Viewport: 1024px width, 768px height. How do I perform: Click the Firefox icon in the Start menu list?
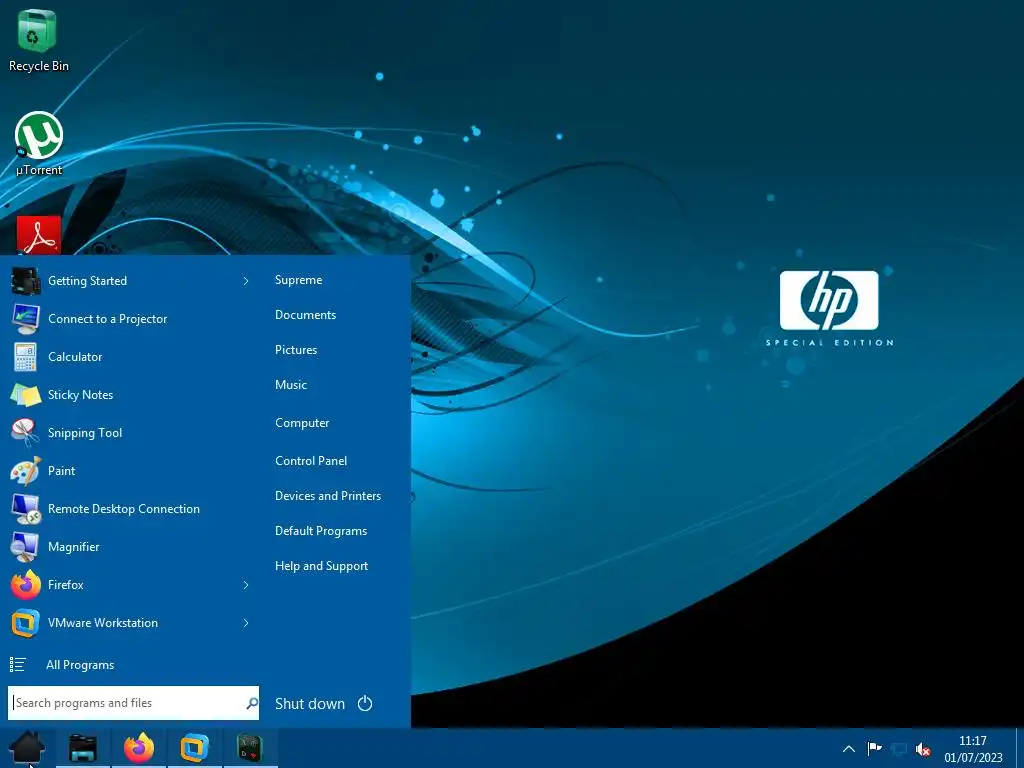coord(25,584)
